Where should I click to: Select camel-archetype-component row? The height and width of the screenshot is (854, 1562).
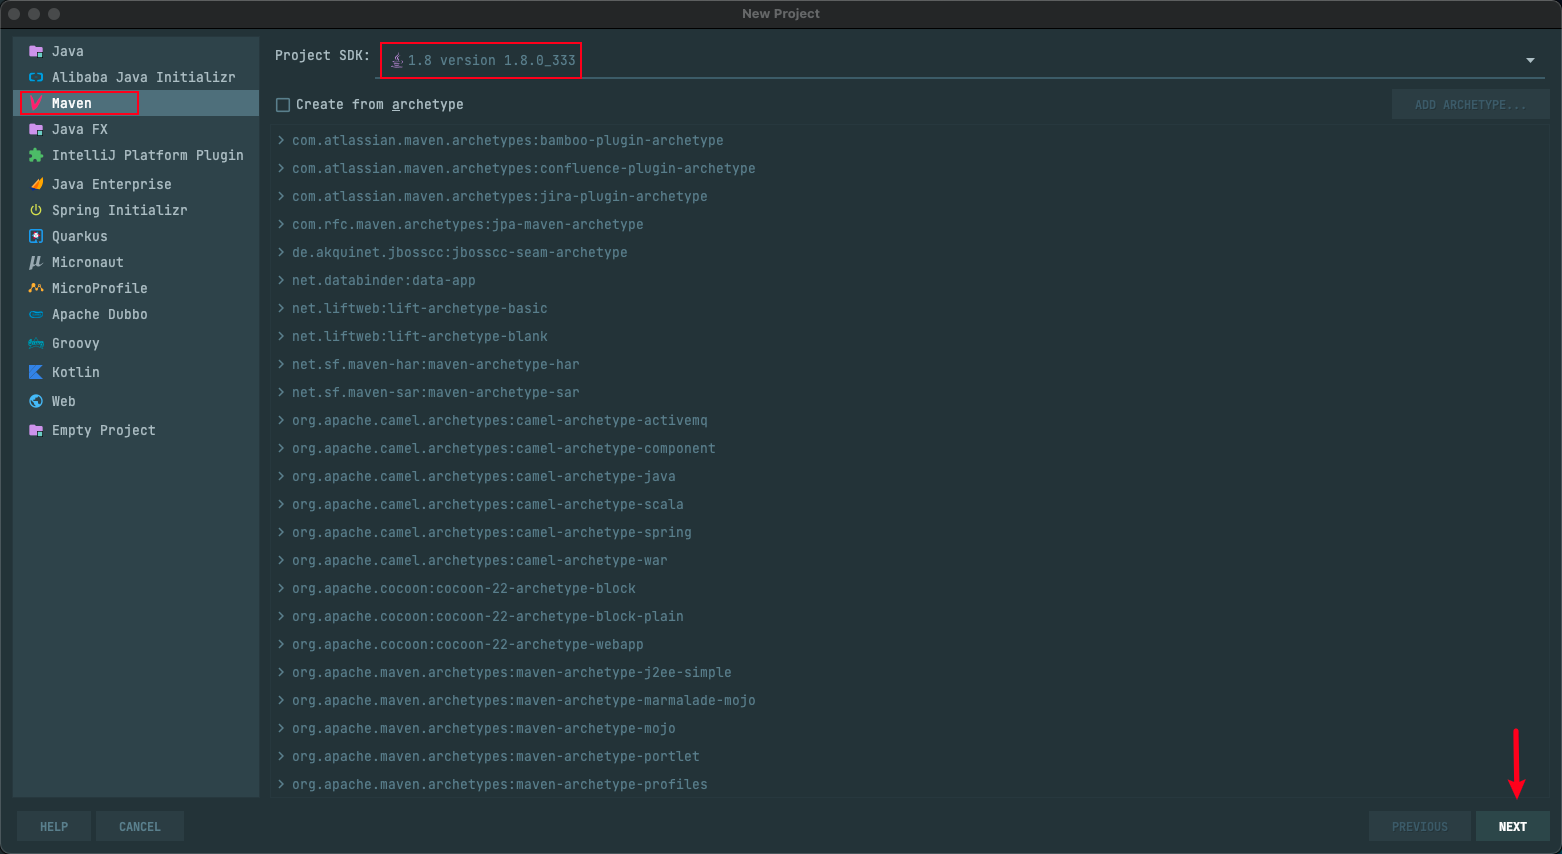(910, 448)
